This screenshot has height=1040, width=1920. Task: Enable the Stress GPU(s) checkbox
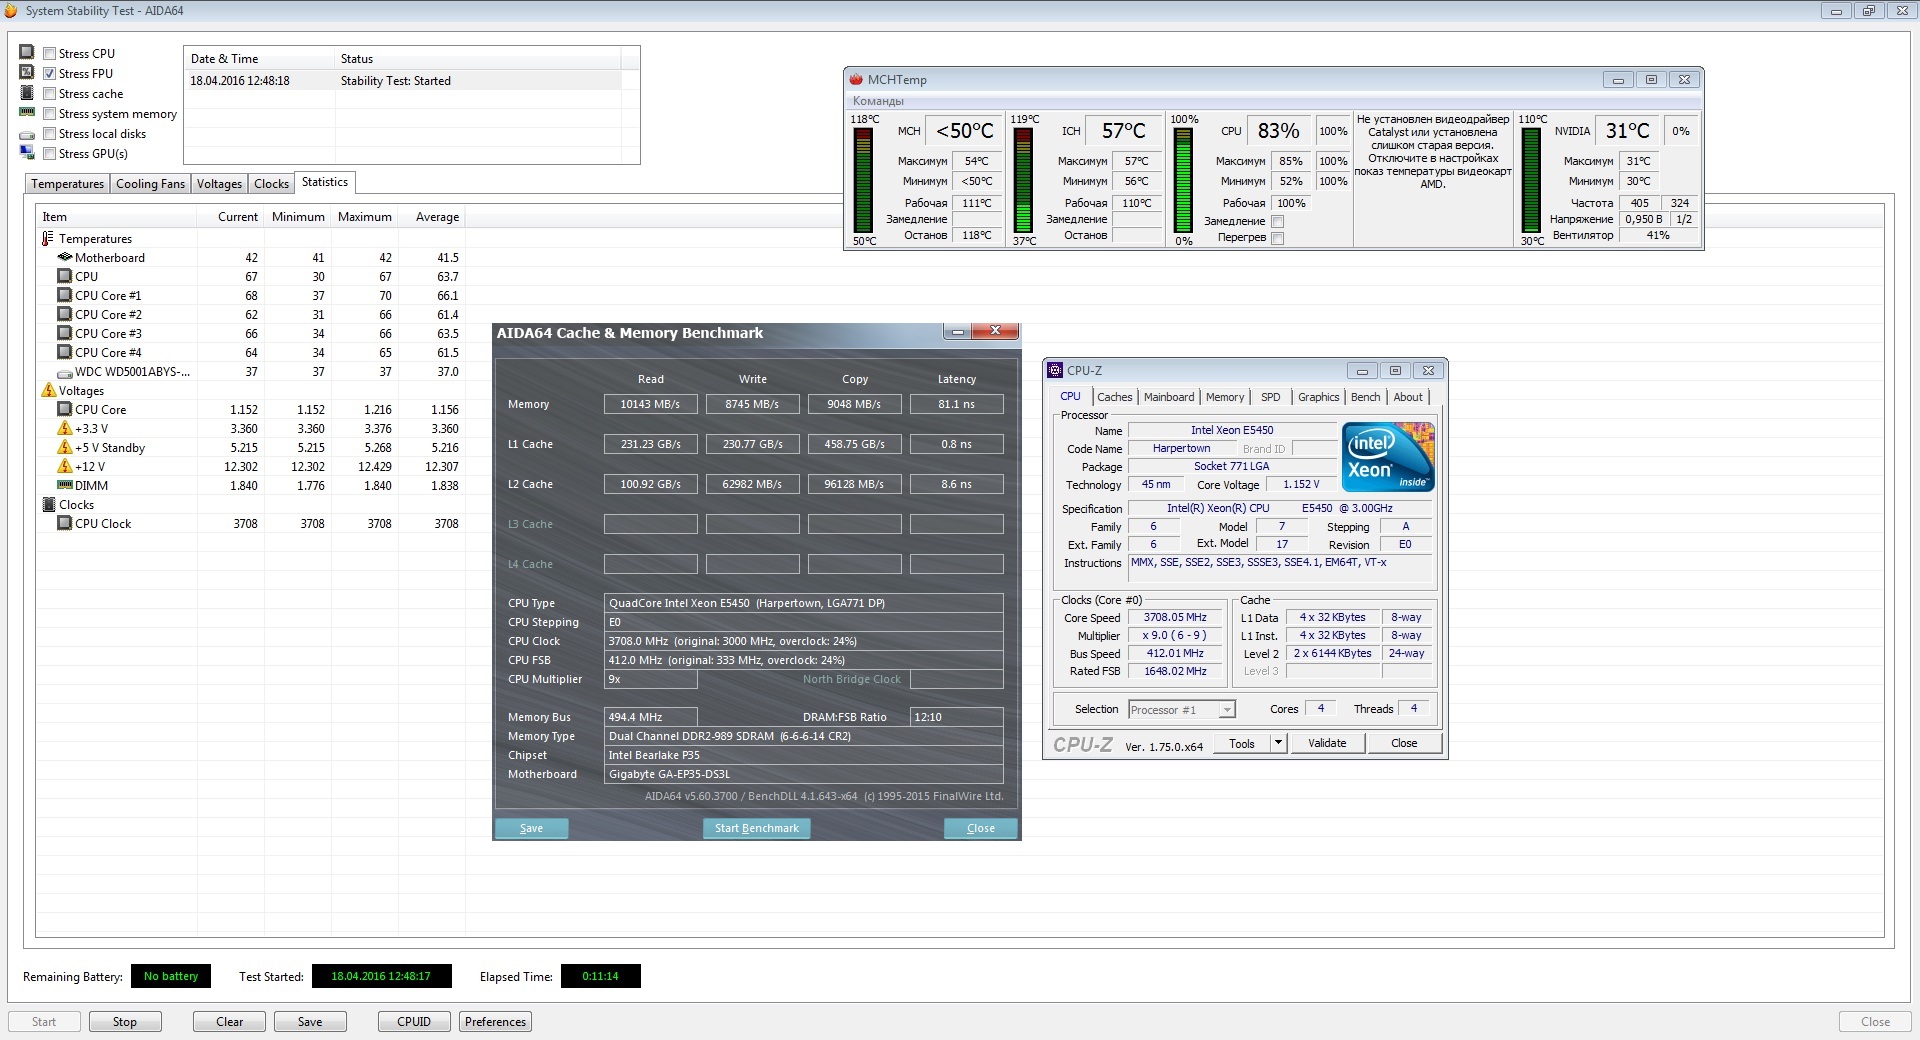pos(49,154)
